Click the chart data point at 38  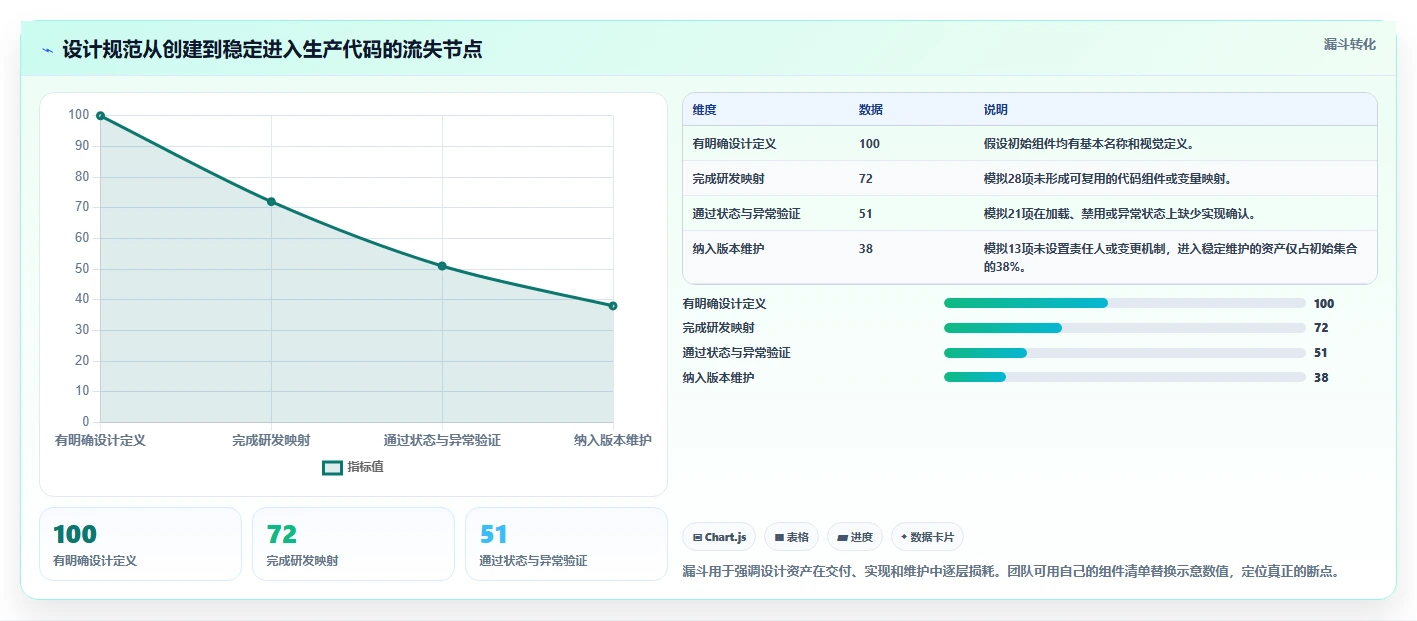613,306
